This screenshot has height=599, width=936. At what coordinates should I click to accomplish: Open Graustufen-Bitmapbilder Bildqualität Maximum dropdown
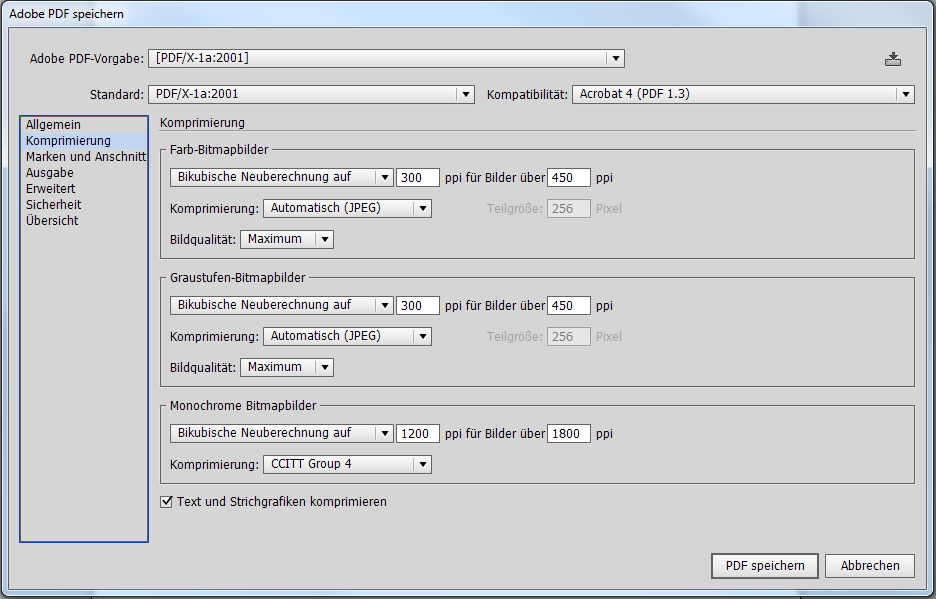287,367
